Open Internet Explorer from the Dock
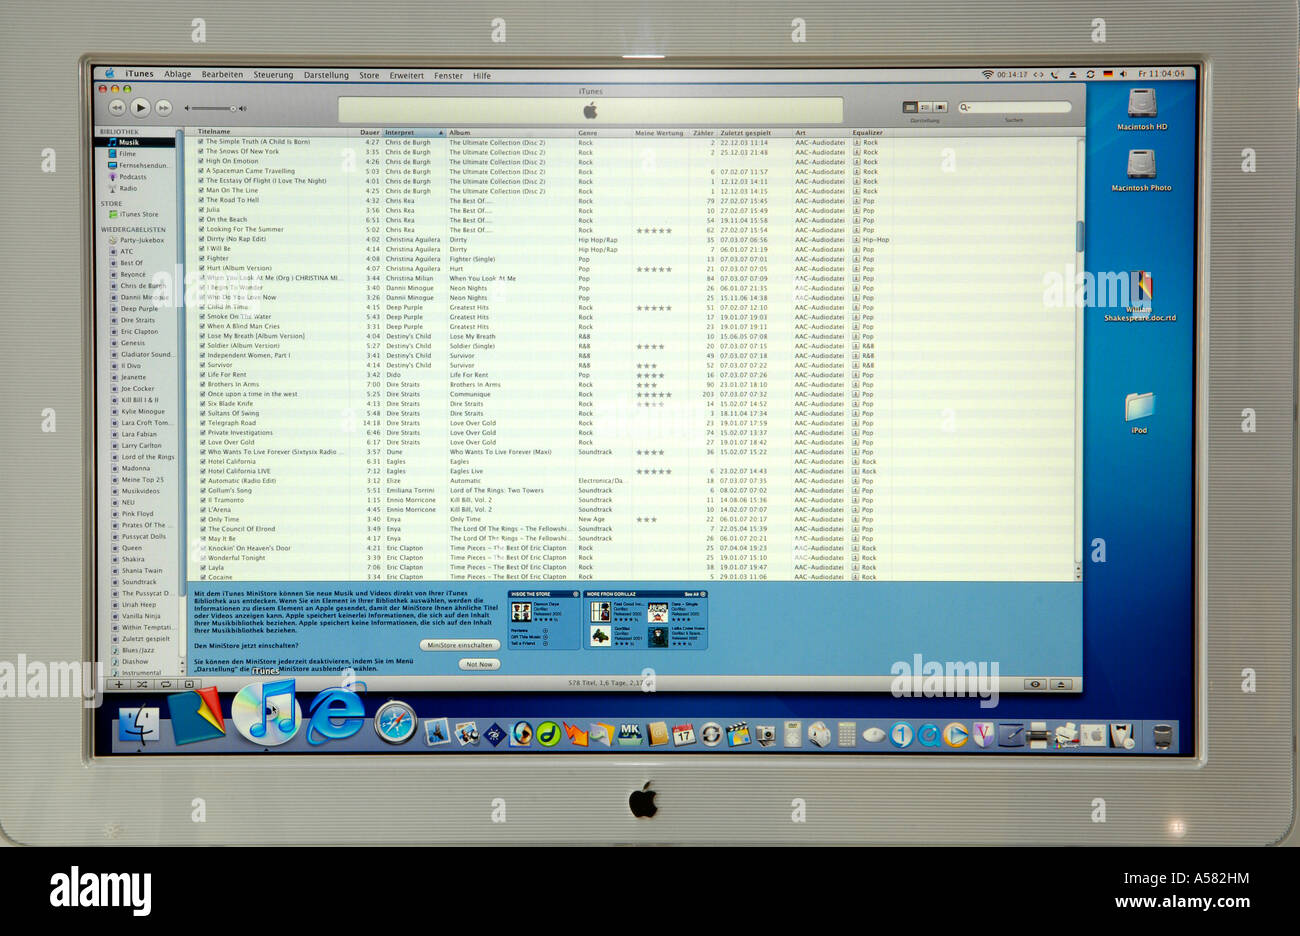Viewport: 1300px width, 936px height. point(335,714)
